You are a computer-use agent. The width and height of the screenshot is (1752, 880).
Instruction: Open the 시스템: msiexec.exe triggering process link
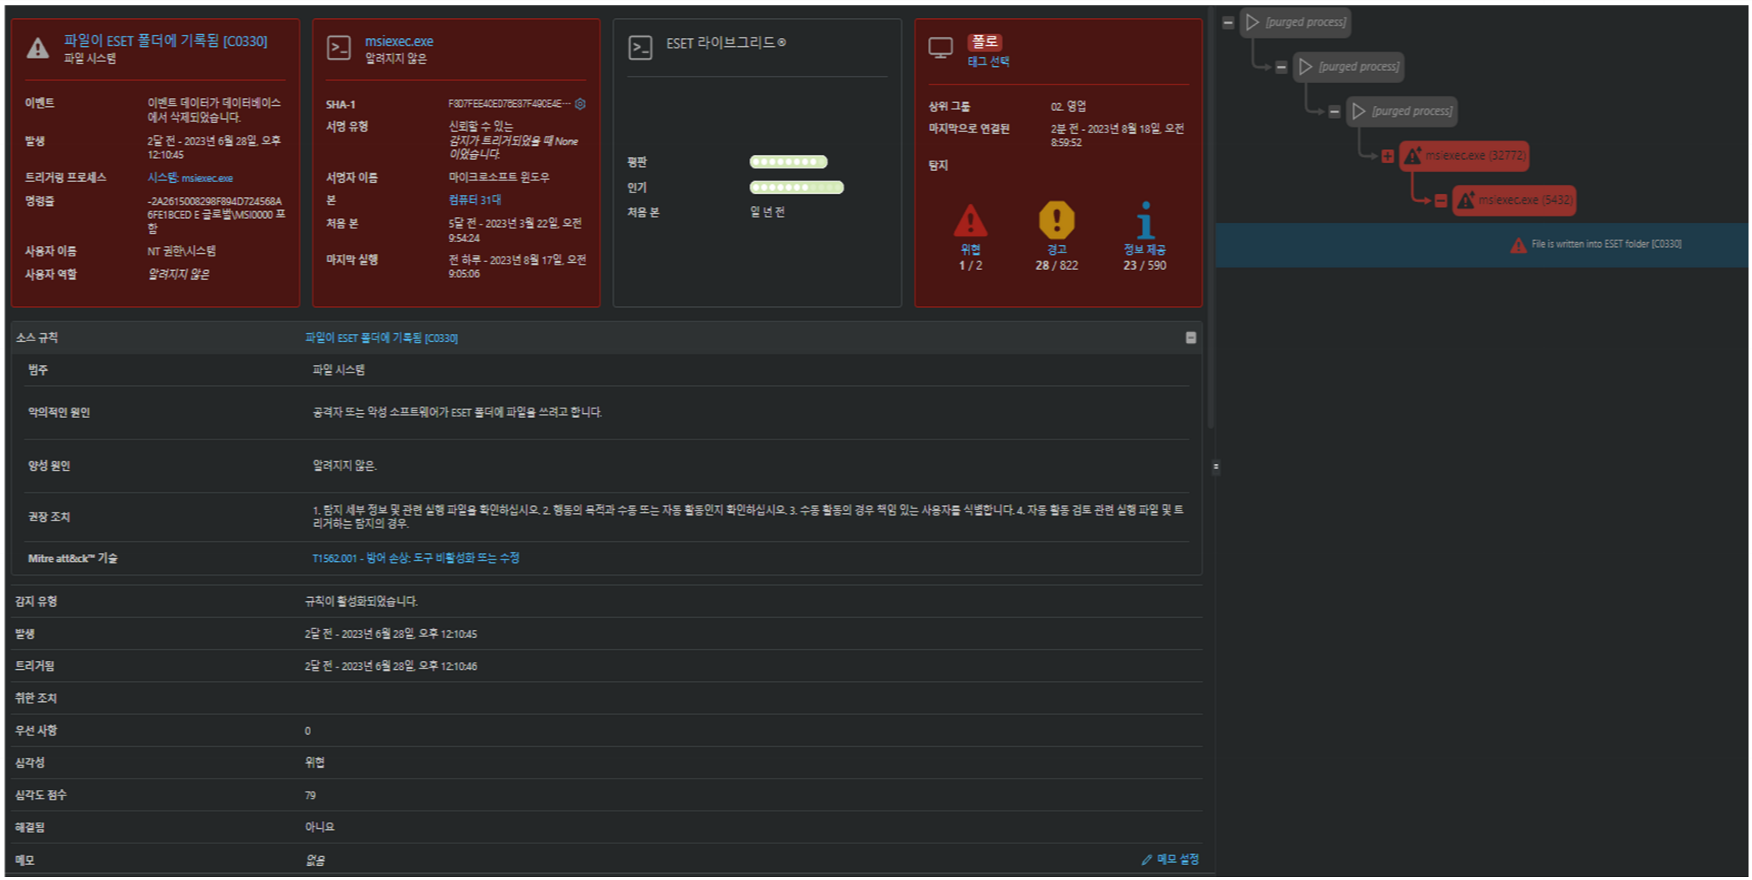[190, 178]
